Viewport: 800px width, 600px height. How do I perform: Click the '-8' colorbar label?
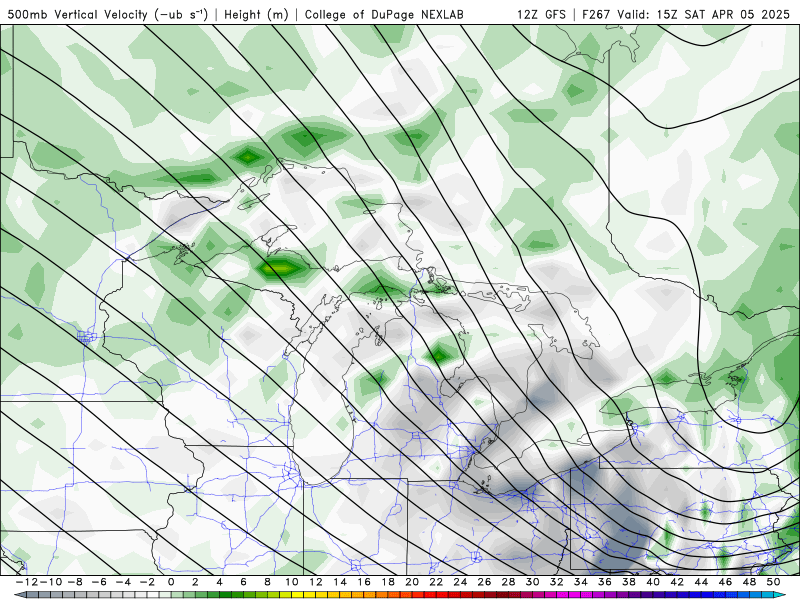(74, 582)
